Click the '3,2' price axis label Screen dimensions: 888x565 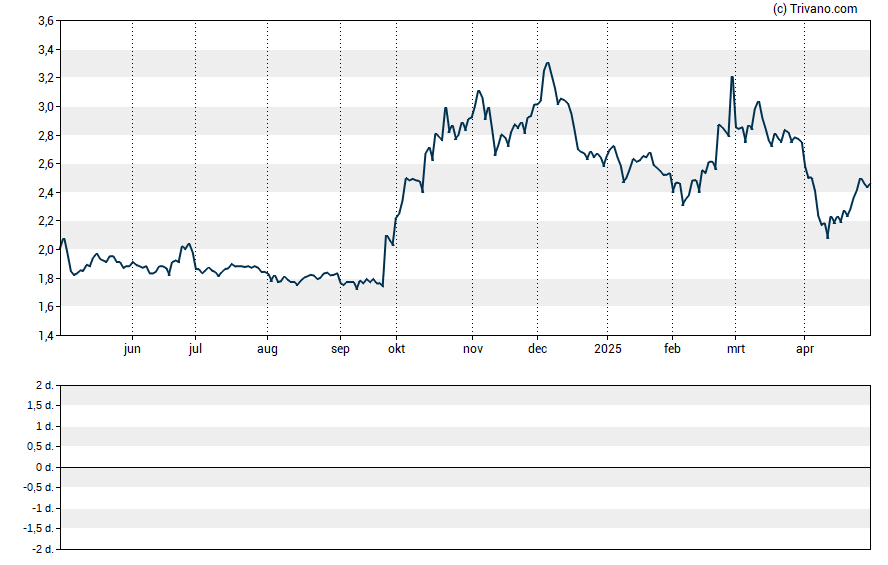pyautogui.click(x=46, y=78)
